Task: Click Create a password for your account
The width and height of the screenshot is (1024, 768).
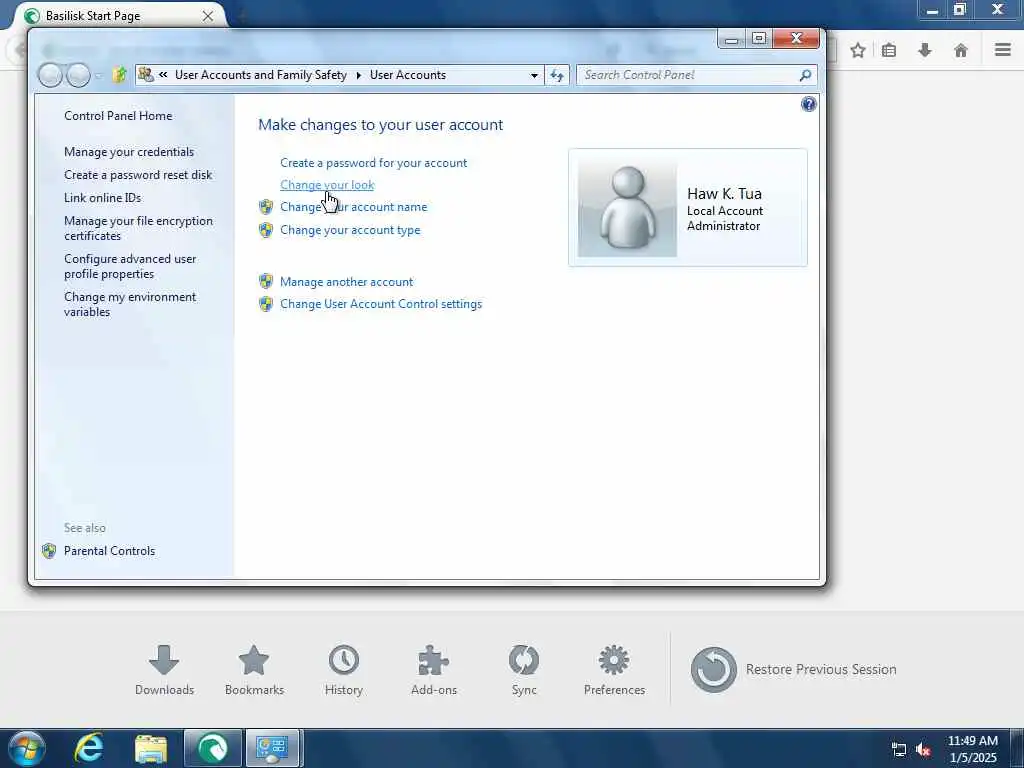Action: 374,163
